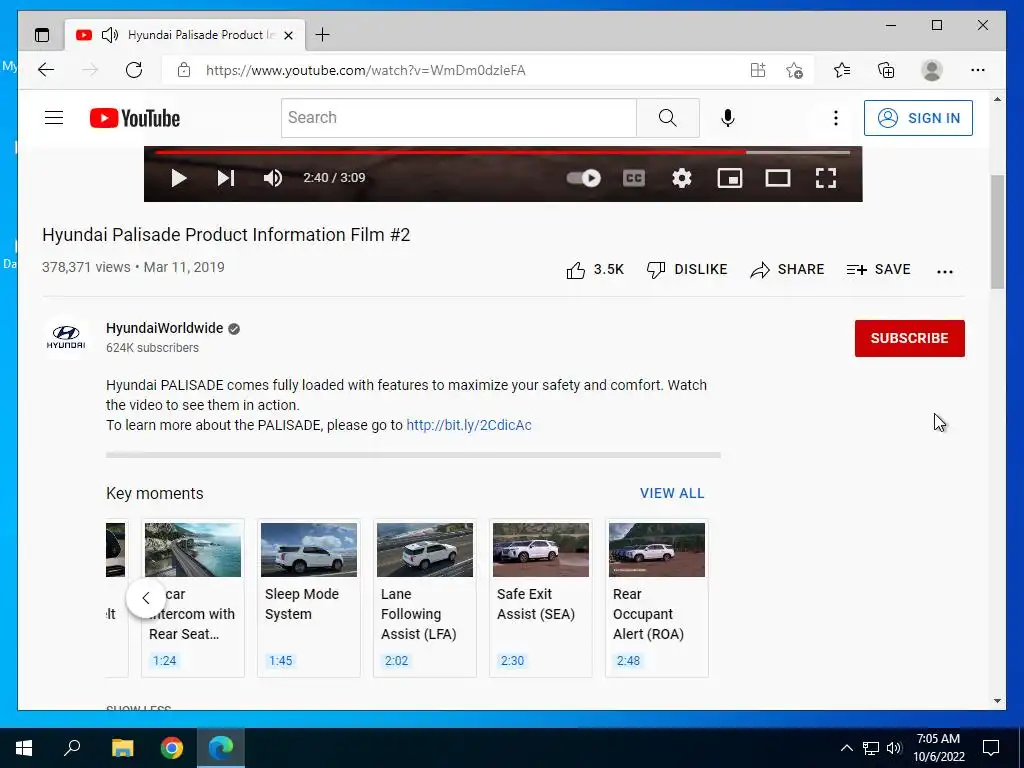Click the search magnifier button

667,118
